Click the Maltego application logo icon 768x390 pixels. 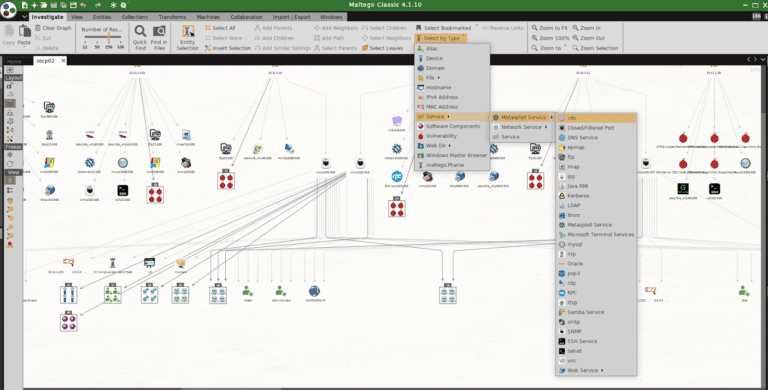click(9, 9)
